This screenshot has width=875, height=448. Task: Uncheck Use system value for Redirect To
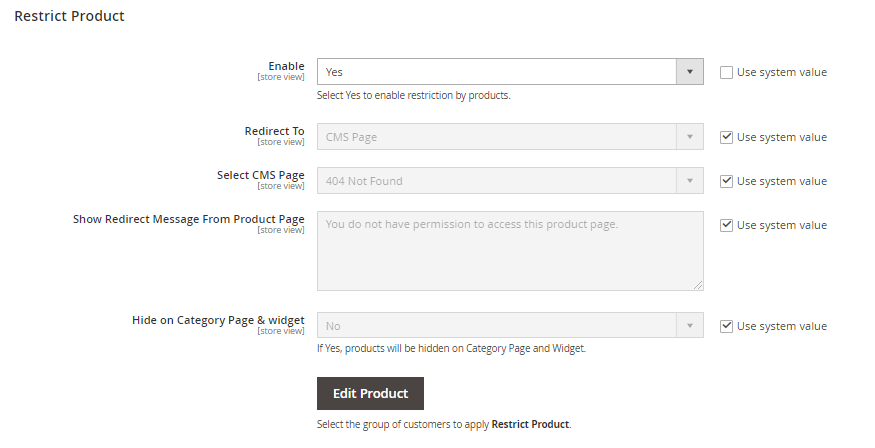click(x=726, y=137)
